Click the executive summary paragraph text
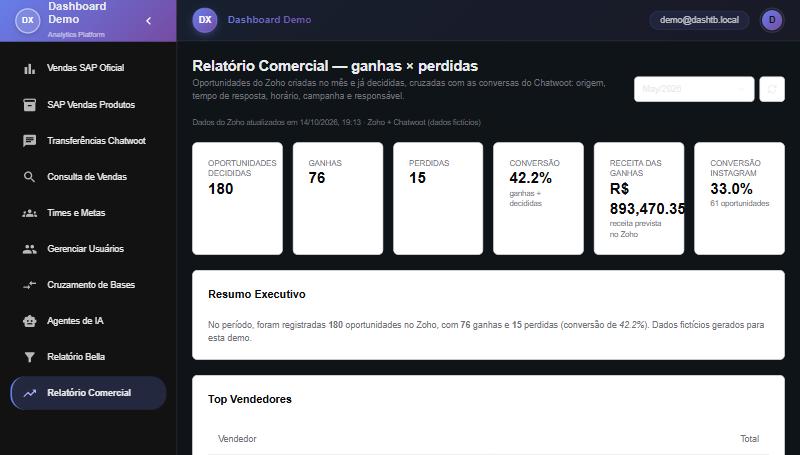800x455 pixels. pyautogui.click(x=486, y=331)
